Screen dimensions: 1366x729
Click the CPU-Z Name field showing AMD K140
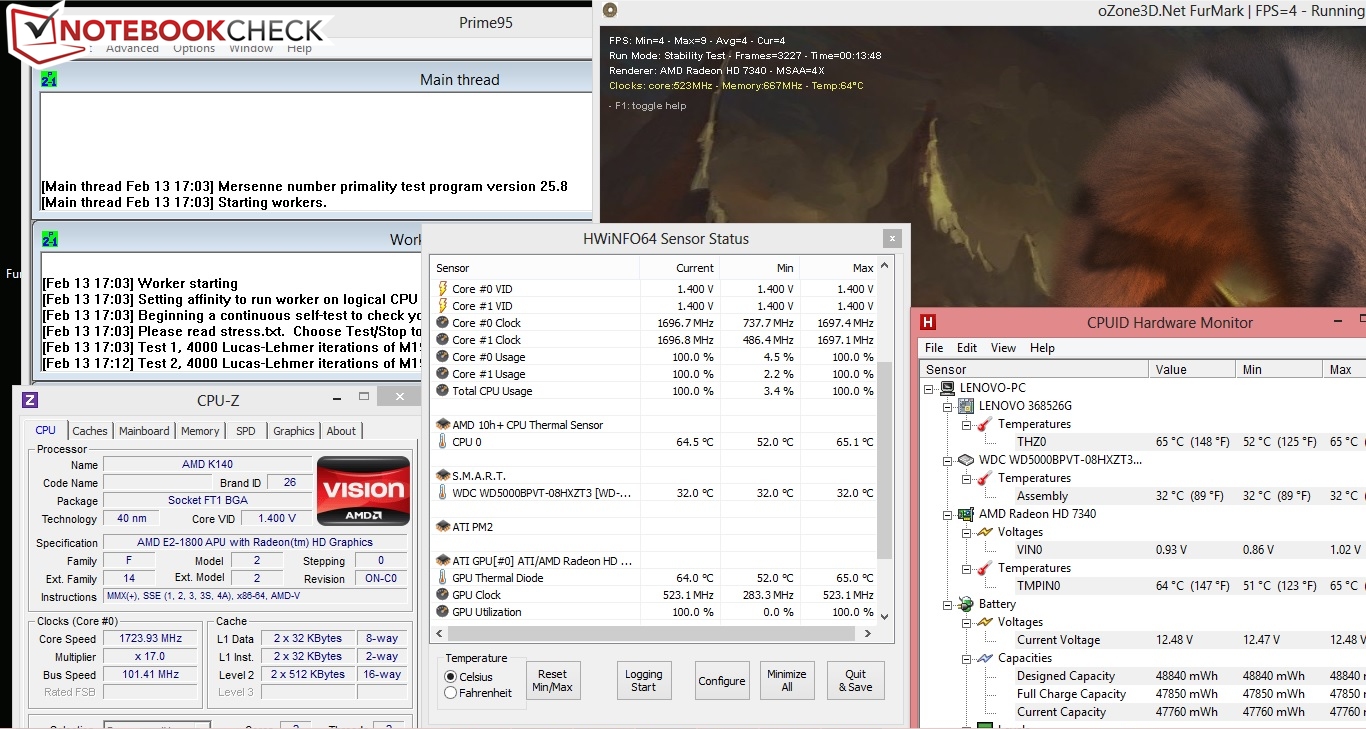(x=207, y=465)
